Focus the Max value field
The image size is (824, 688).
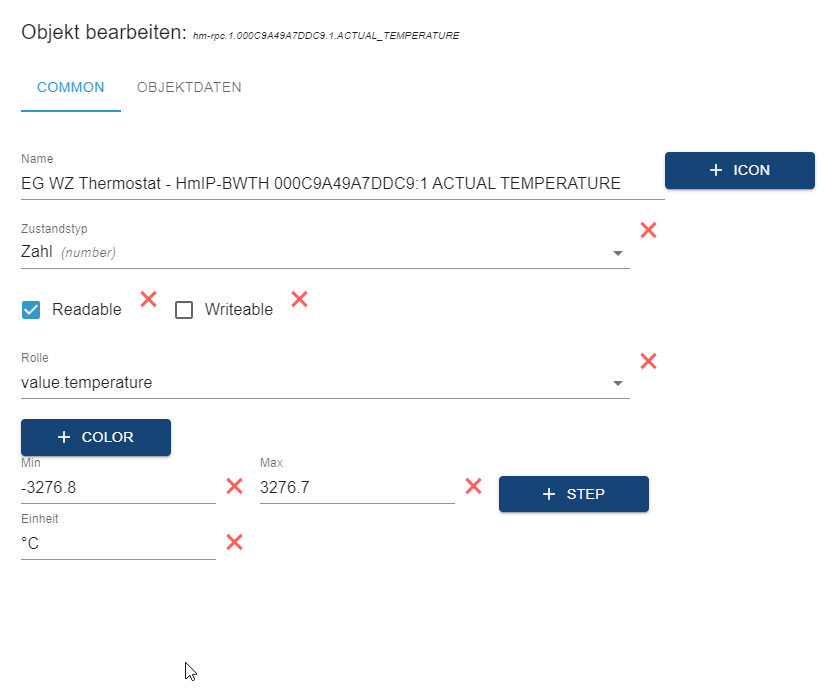(356, 488)
